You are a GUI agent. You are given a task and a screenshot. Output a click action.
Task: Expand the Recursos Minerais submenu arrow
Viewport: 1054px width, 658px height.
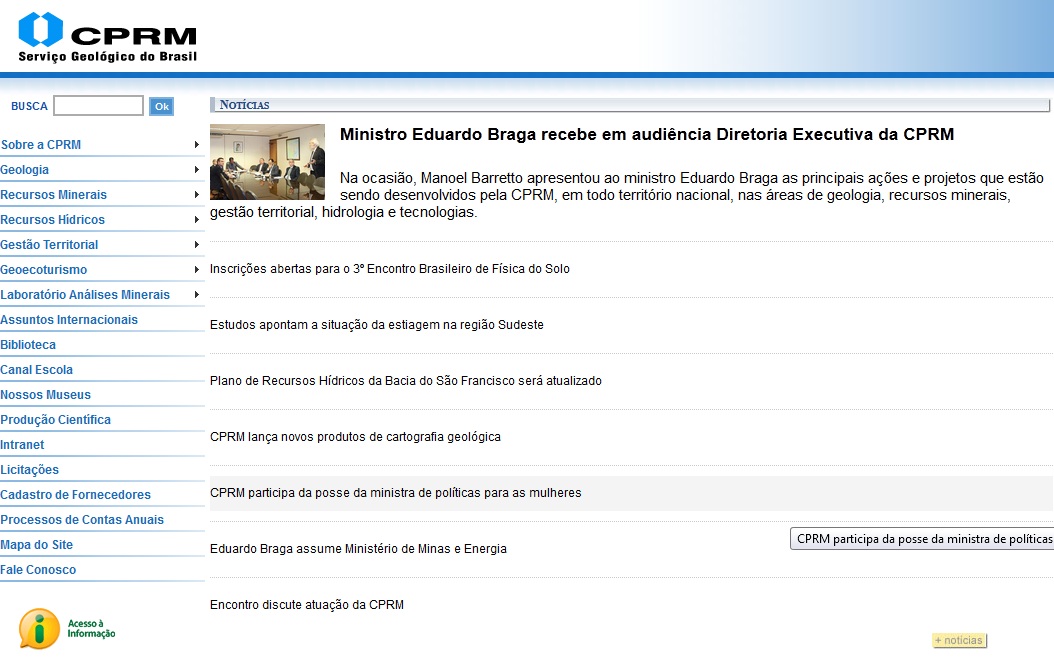coord(197,195)
